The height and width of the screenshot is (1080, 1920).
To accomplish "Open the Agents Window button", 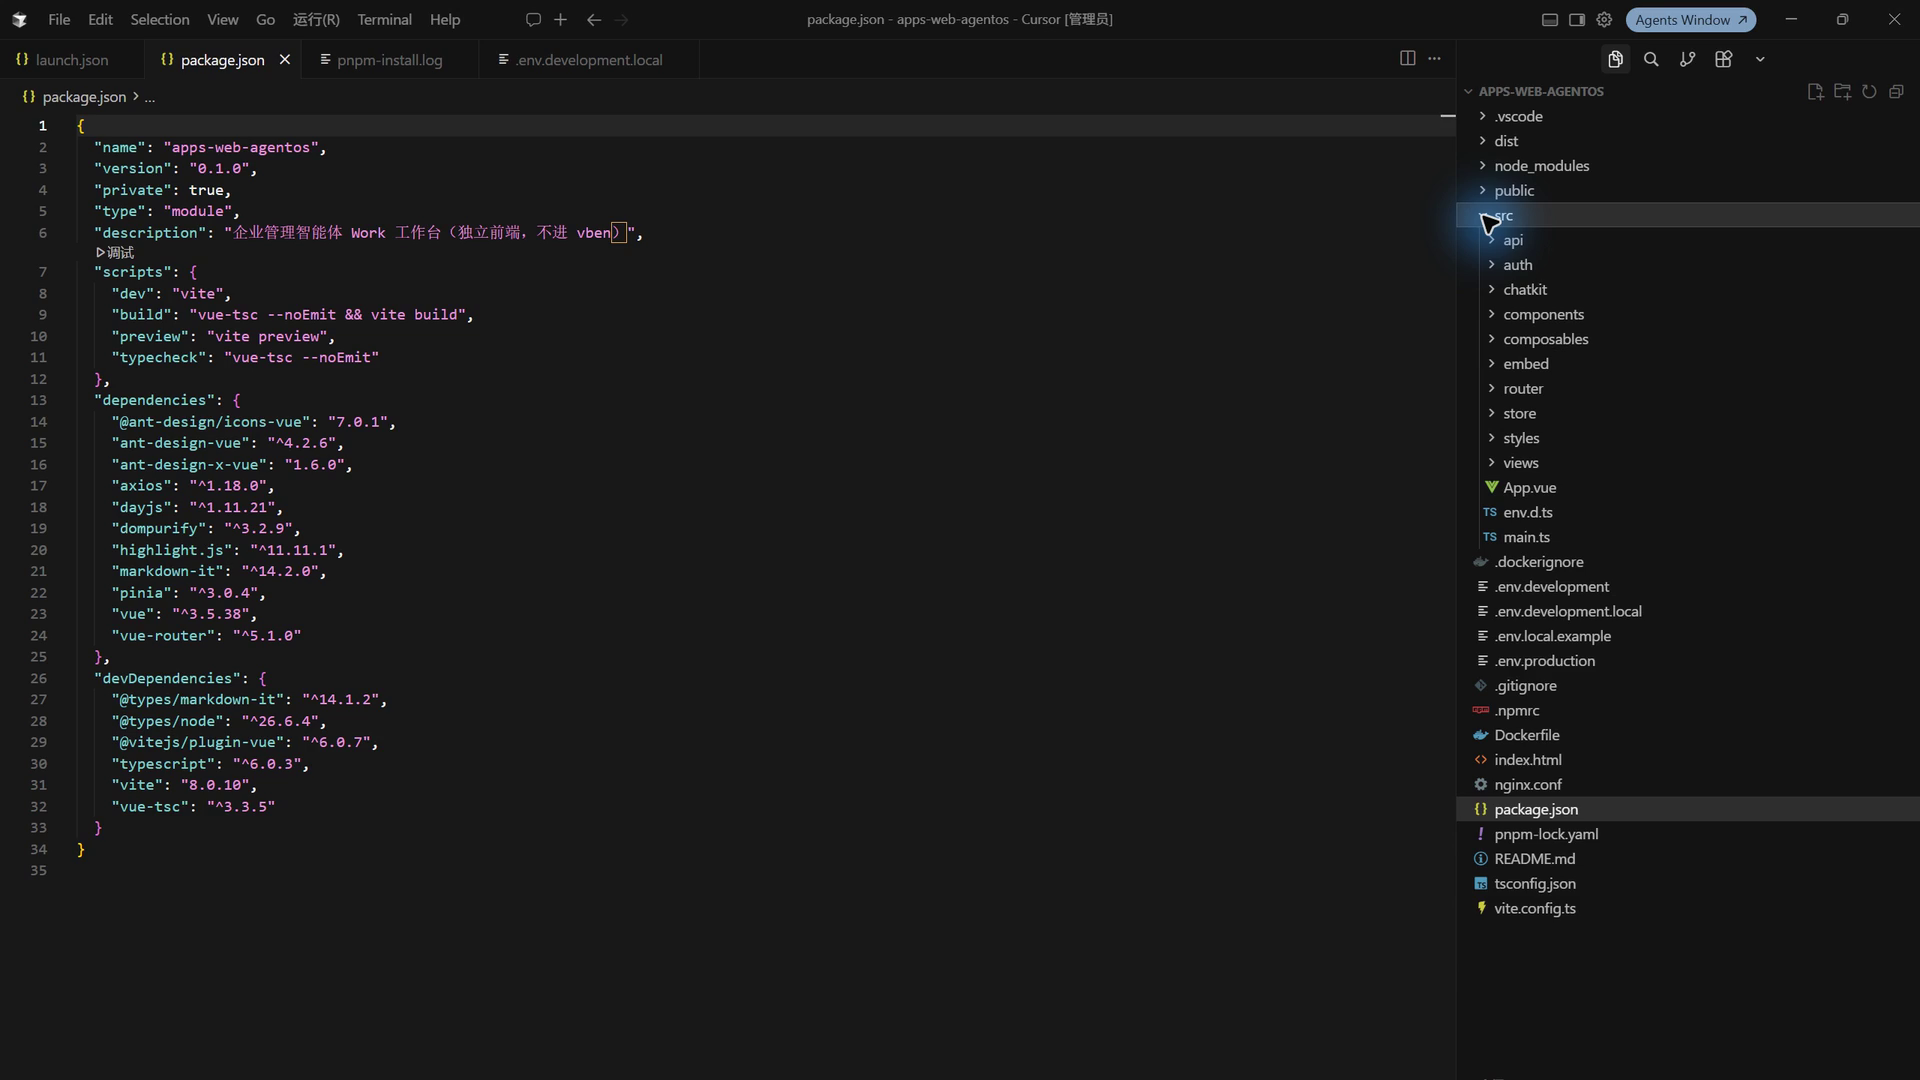I will pyautogui.click(x=1691, y=20).
